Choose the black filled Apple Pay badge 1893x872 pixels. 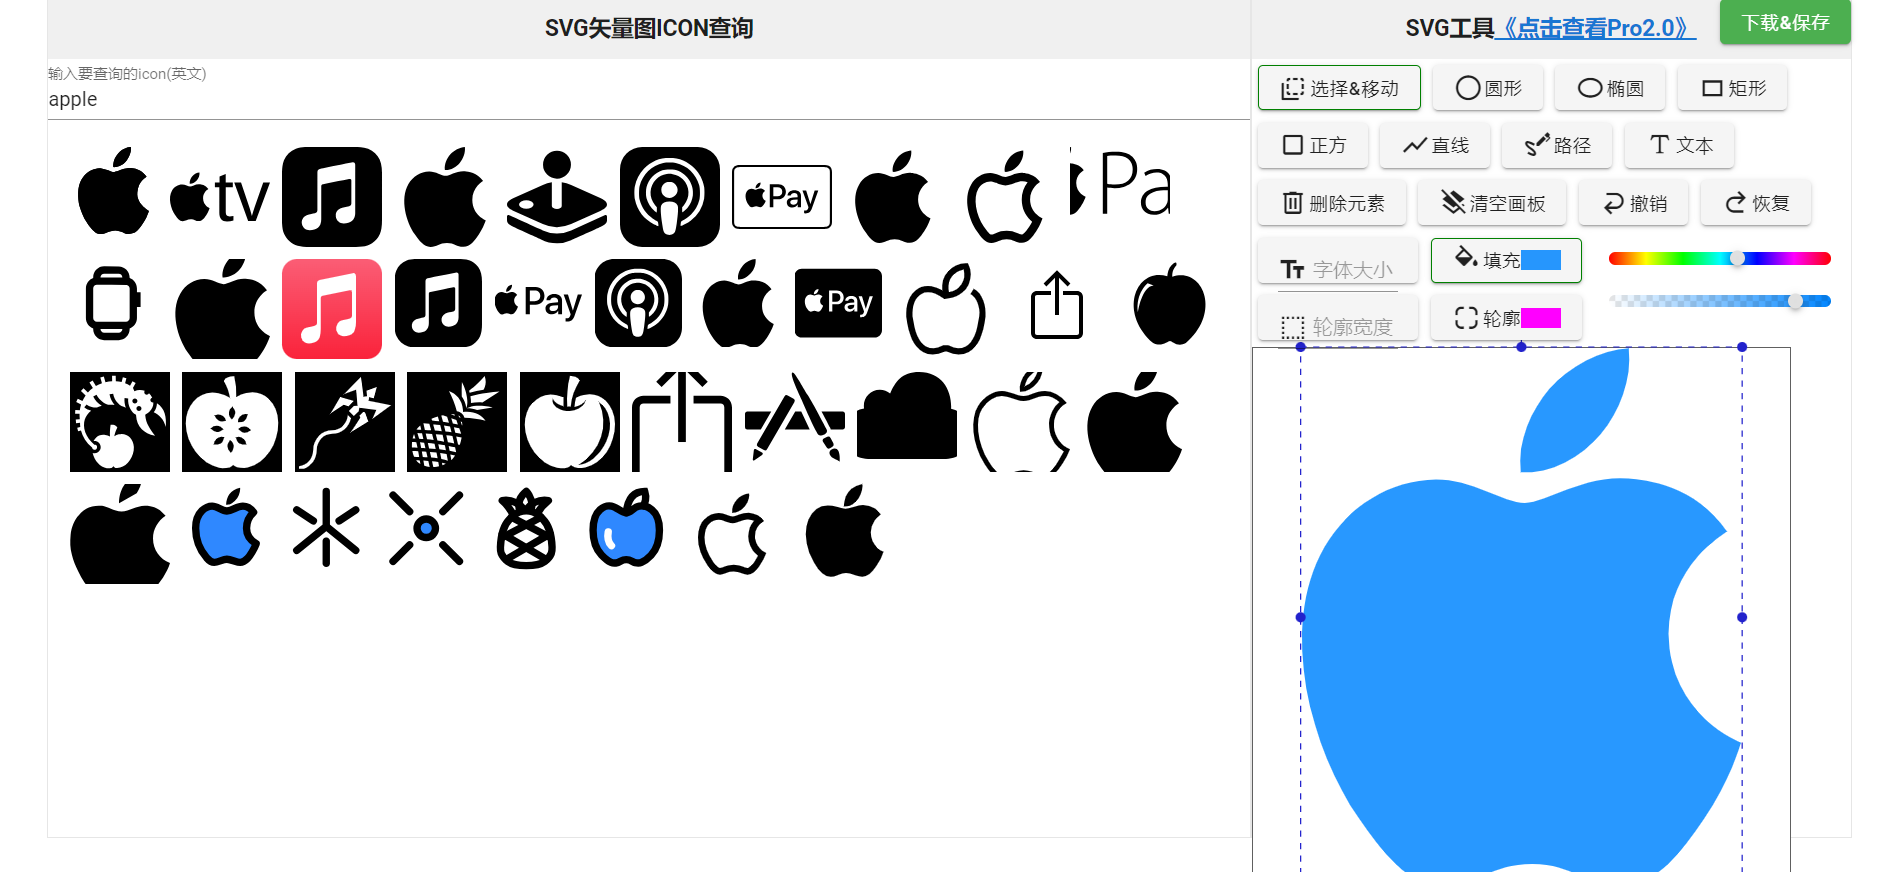click(x=838, y=303)
